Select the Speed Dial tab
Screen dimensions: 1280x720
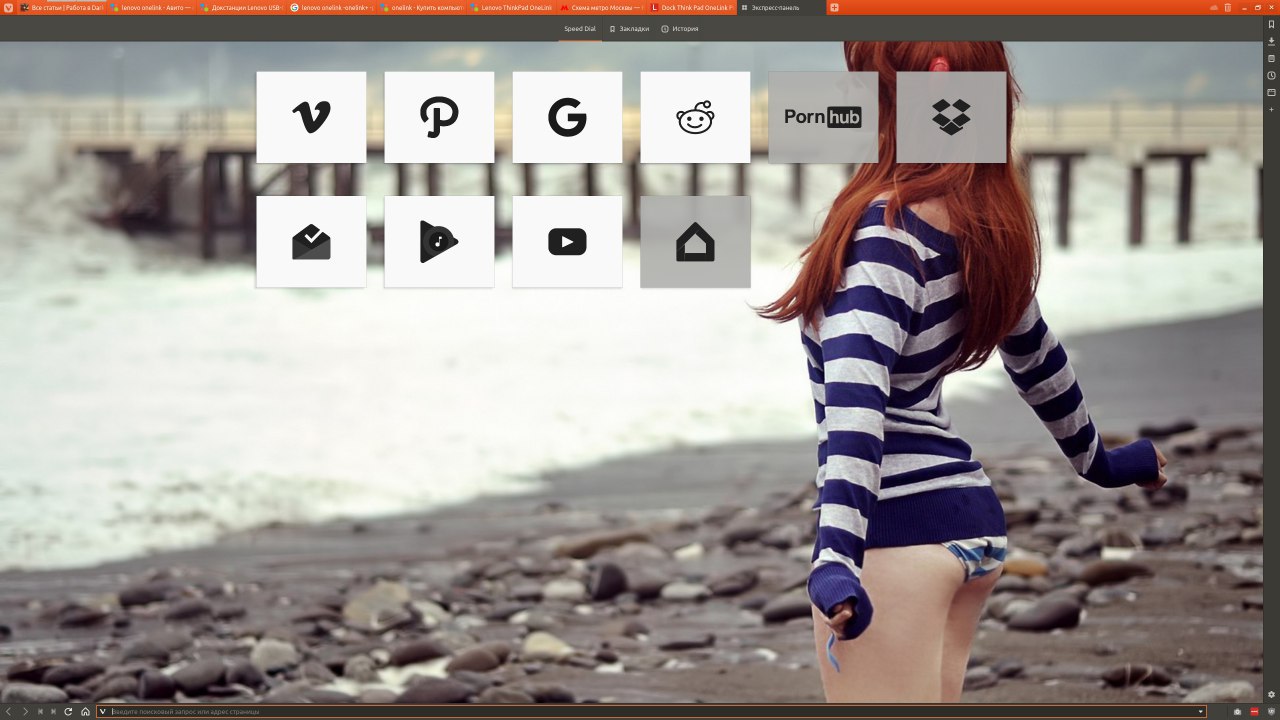click(x=580, y=29)
